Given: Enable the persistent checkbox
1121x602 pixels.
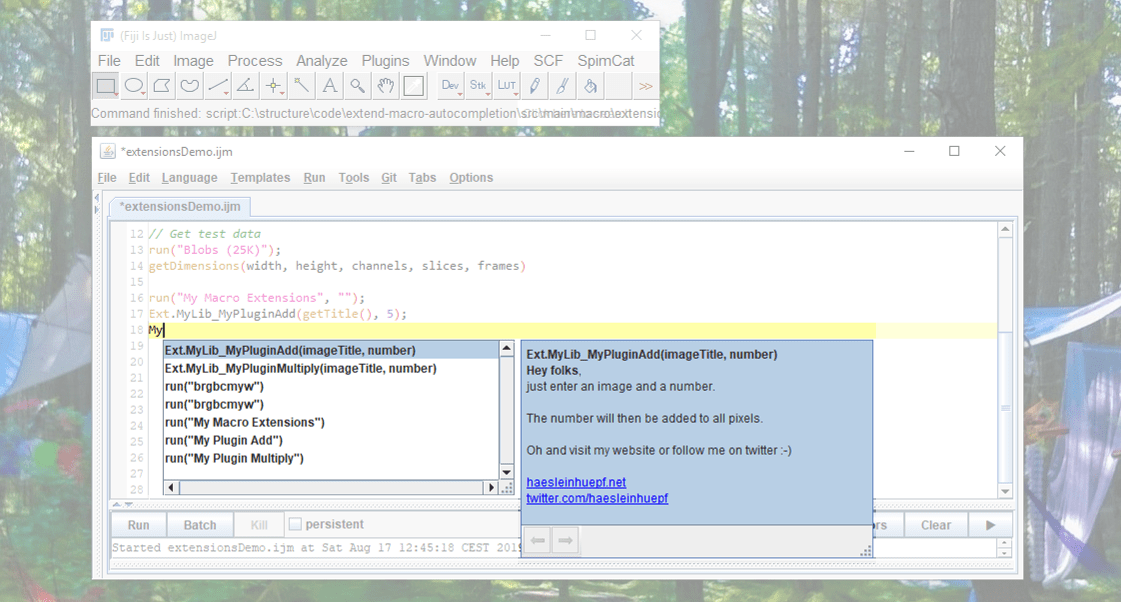Looking at the screenshot, I should click(295, 523).
